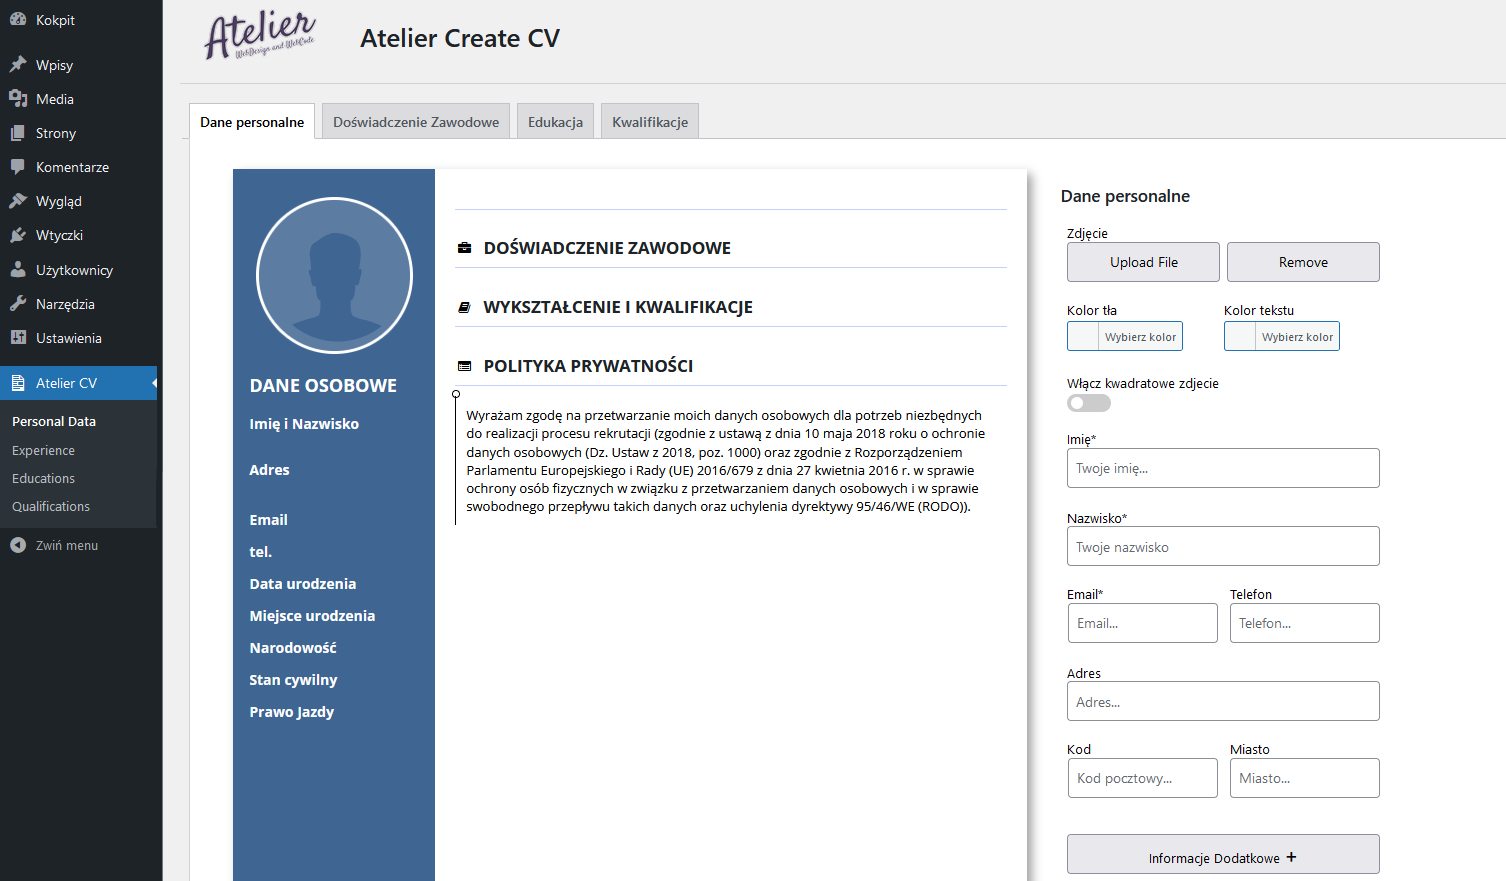Click the Ustawienia settings icon

[x=18, y=338]
